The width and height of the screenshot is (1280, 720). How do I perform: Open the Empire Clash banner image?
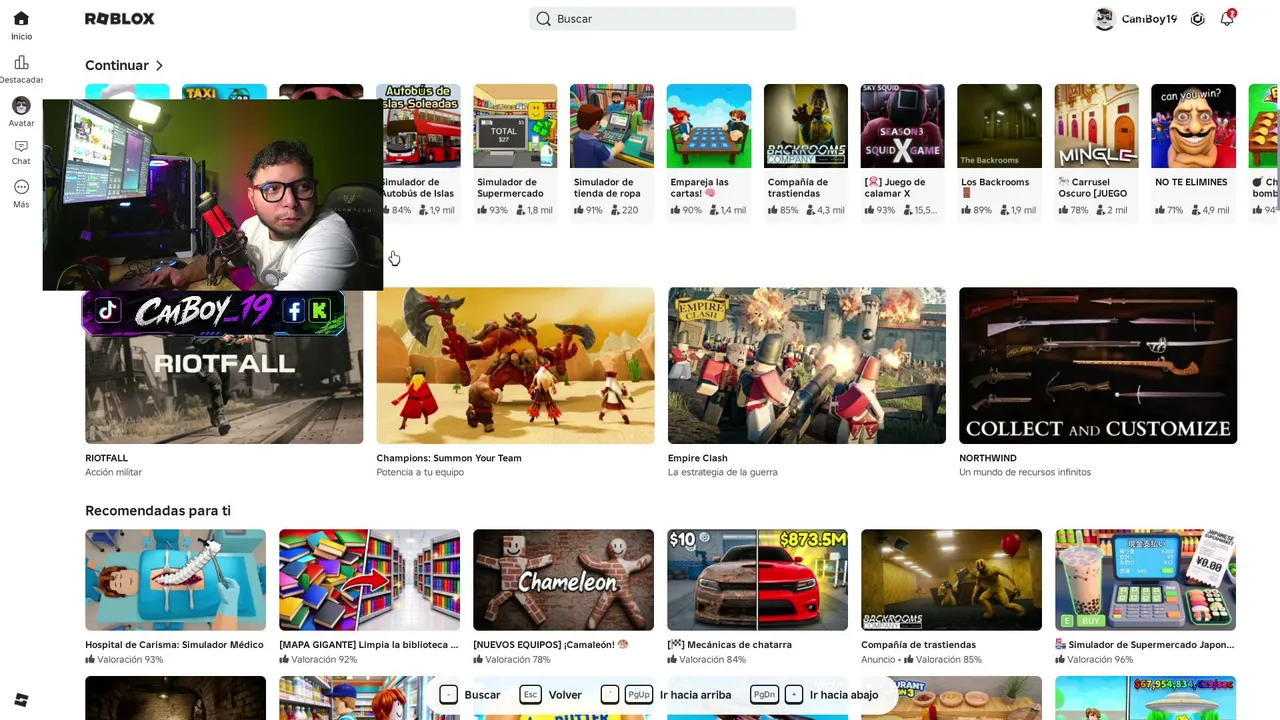click(807, 366)
